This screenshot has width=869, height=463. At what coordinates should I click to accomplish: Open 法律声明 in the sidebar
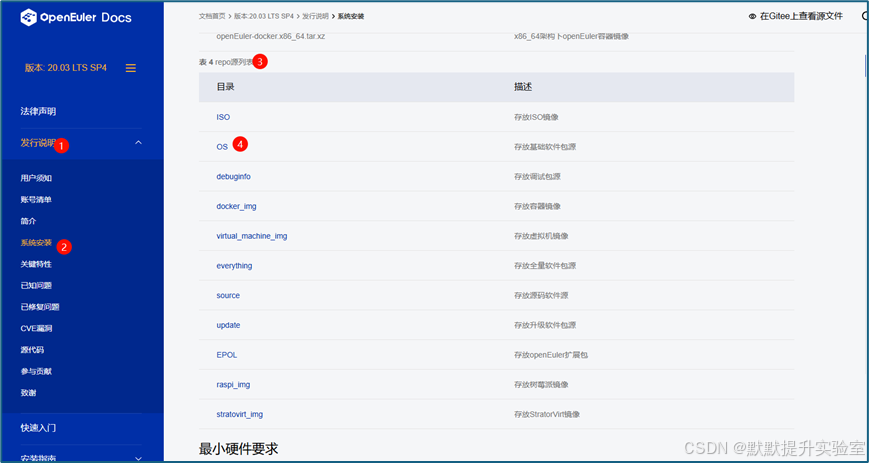[x=38, y=111]
